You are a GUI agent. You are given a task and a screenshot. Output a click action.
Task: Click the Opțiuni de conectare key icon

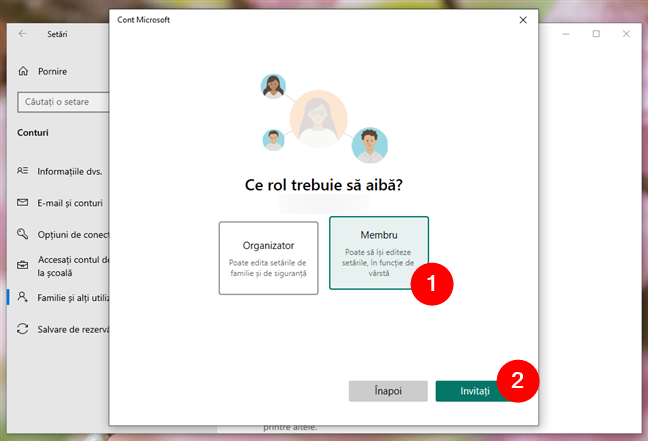[x=23, y=234]
